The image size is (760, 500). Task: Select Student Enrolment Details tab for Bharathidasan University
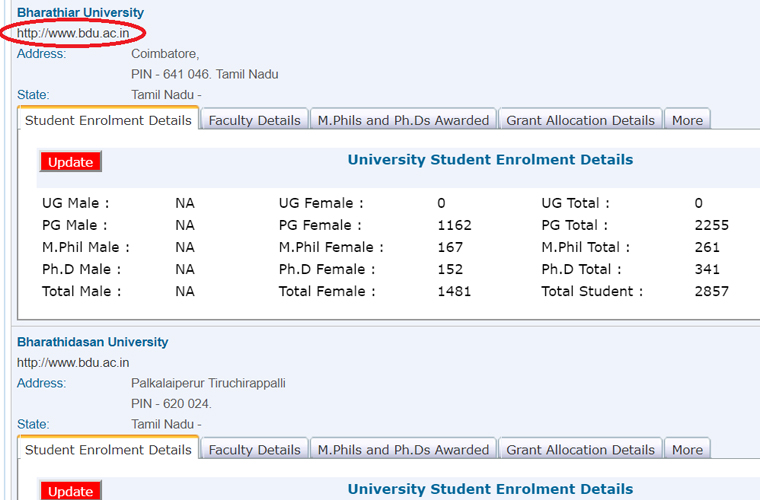(x=108, y=449)
